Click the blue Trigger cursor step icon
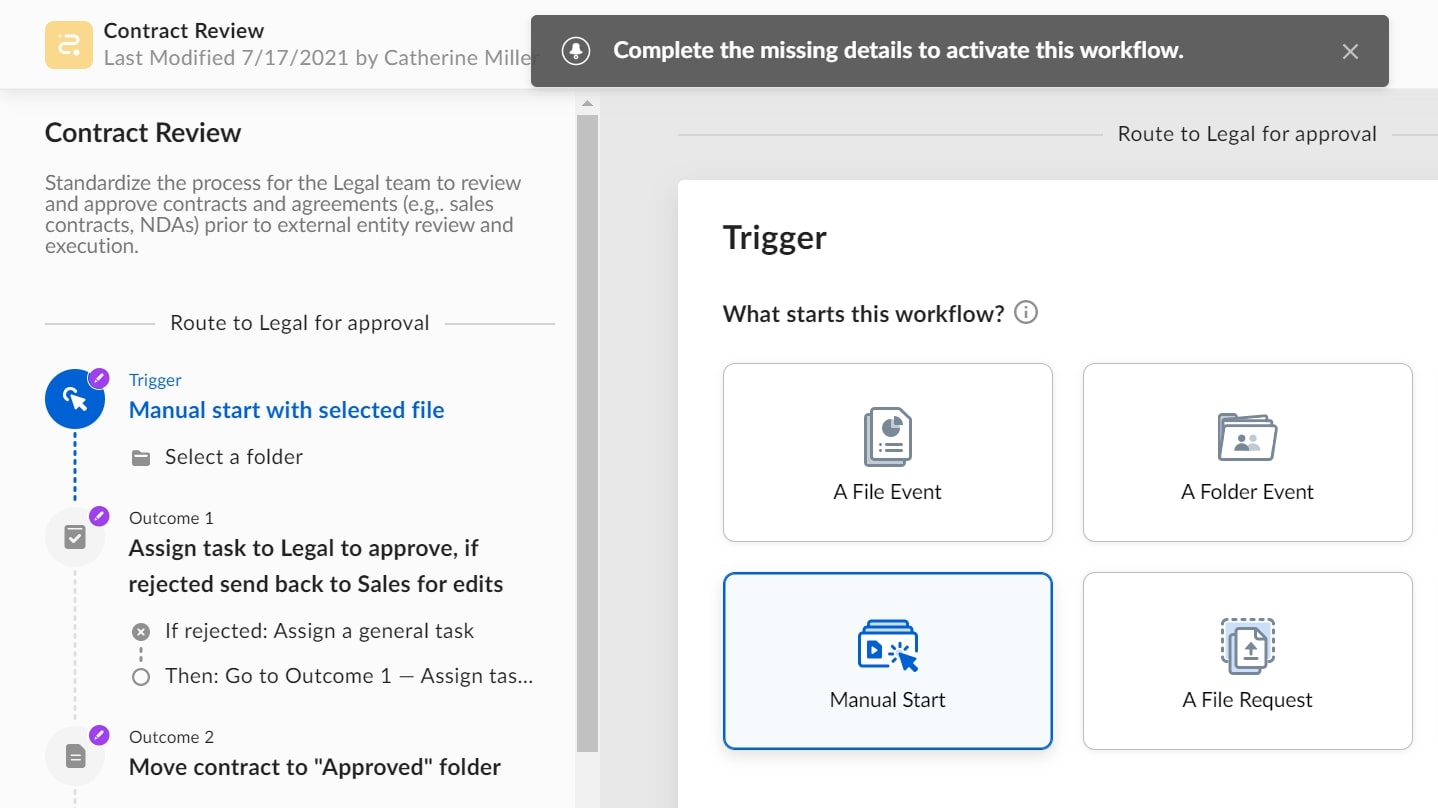Image resolution: width=1438 pixels, height=808 pixels. 75,399
